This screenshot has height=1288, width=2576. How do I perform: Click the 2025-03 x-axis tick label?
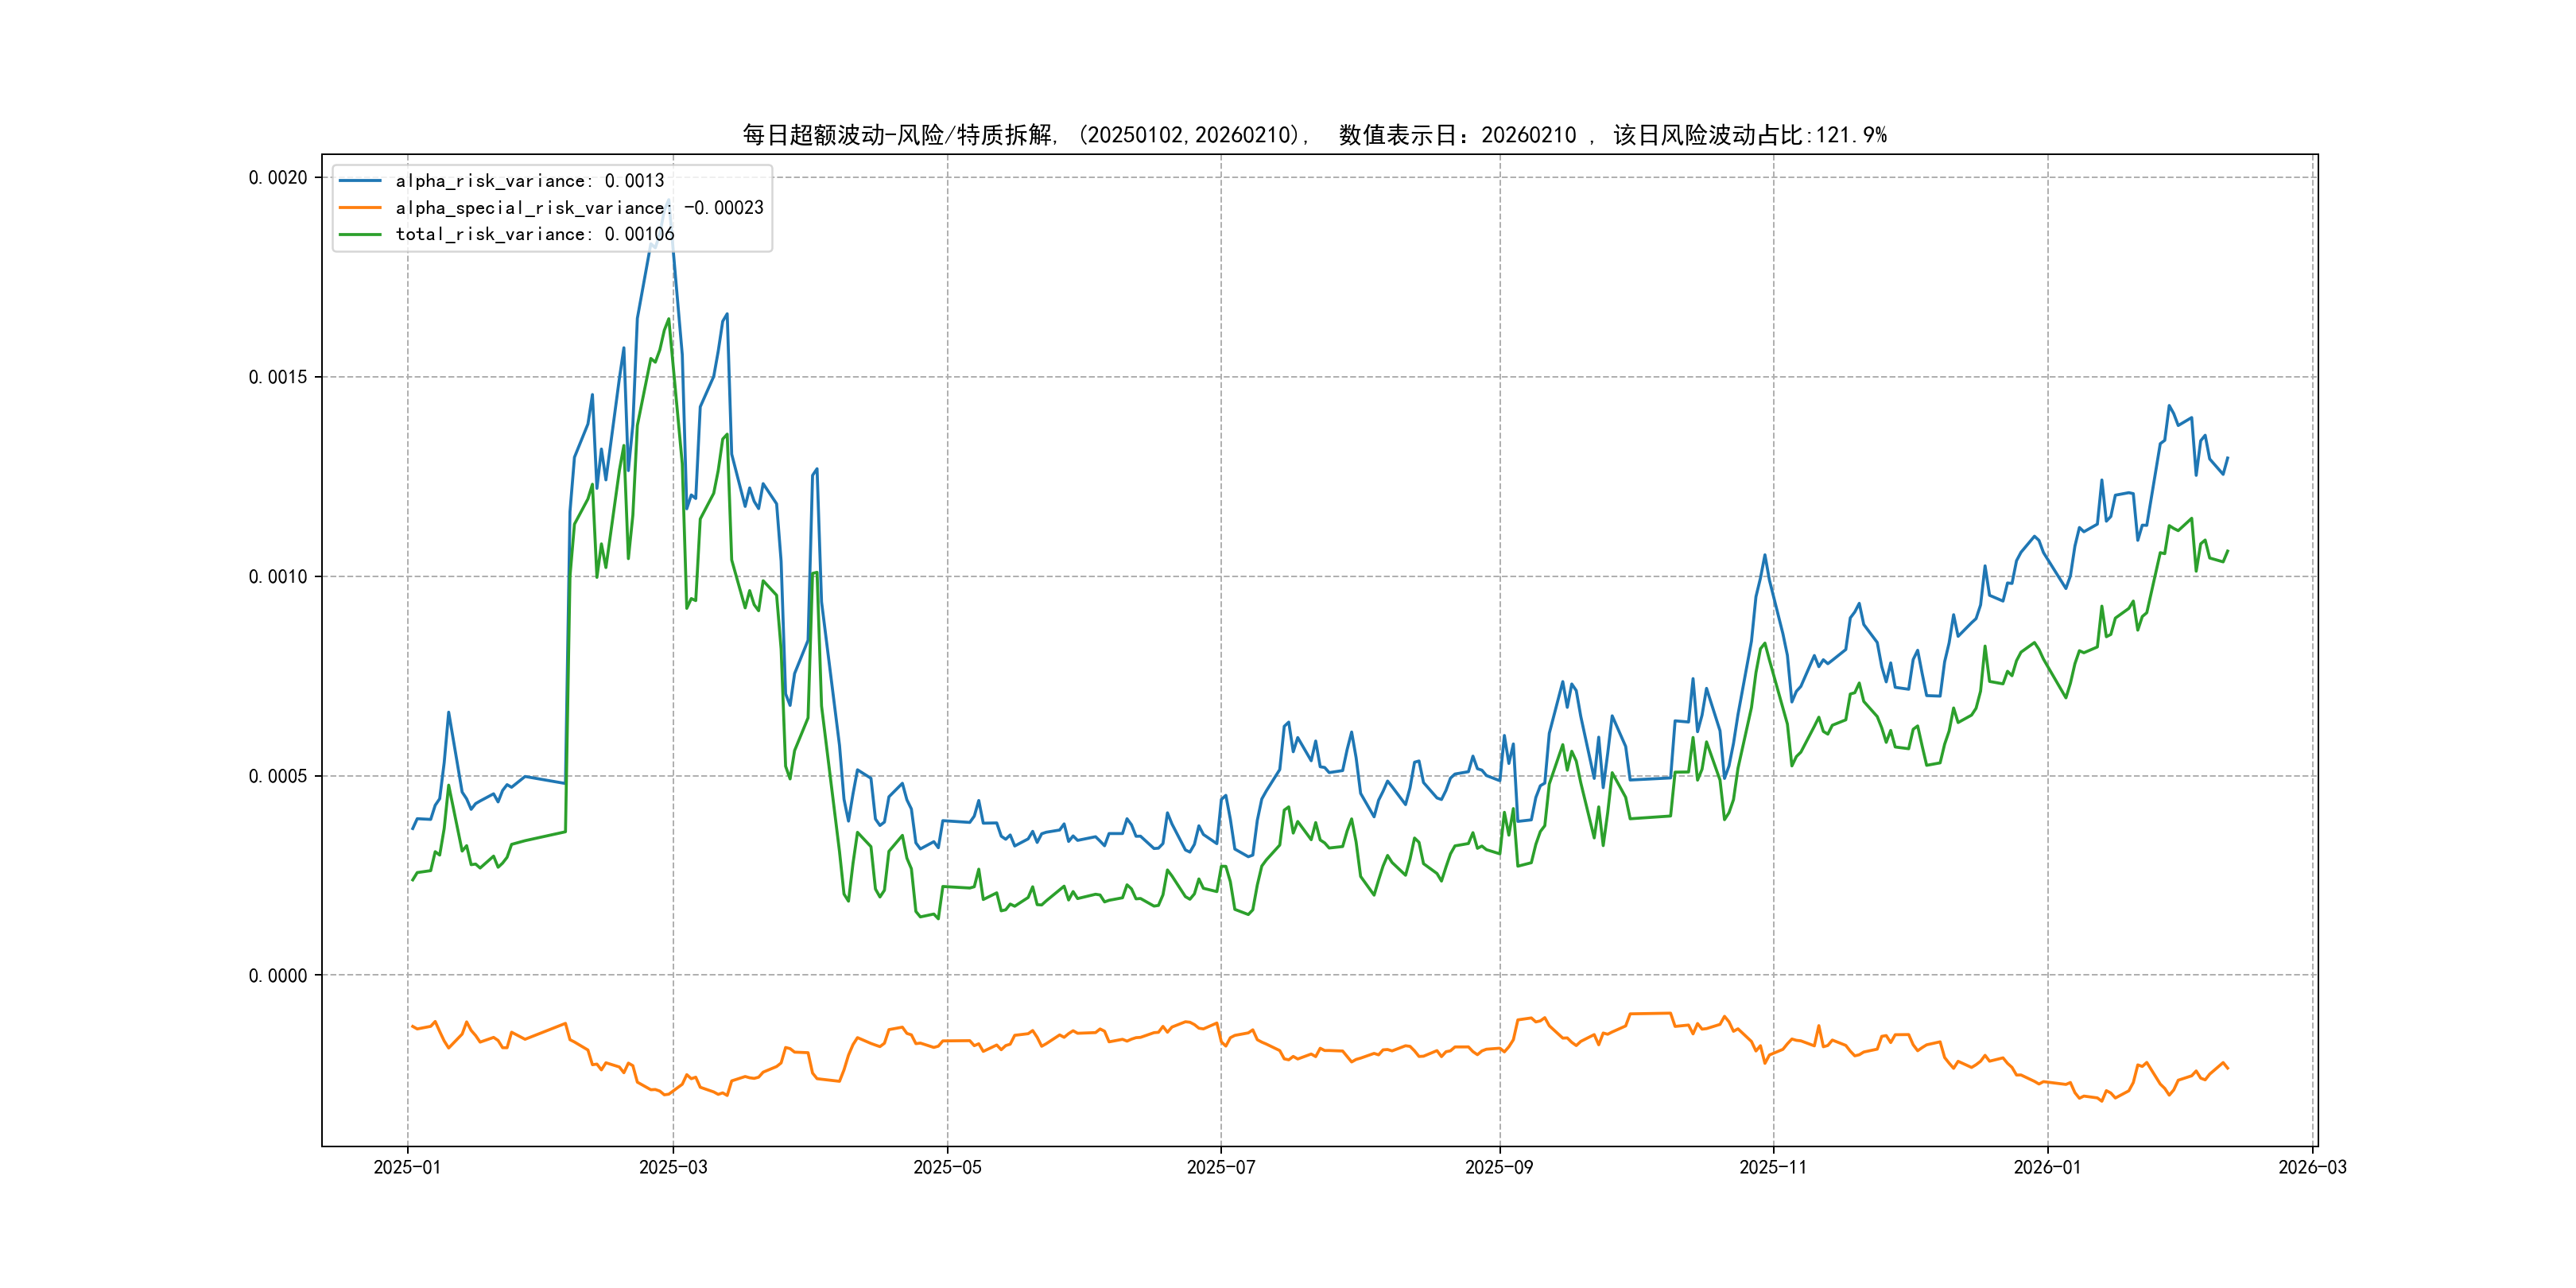point(673,1167)
